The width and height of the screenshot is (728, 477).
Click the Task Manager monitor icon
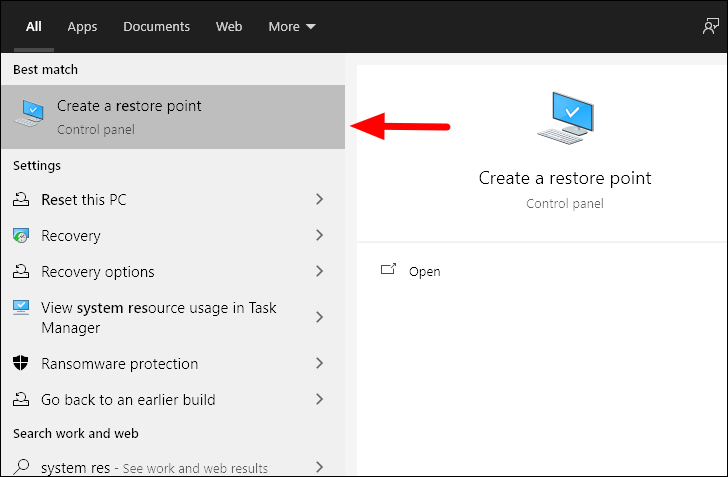click(x=21, y=307)
